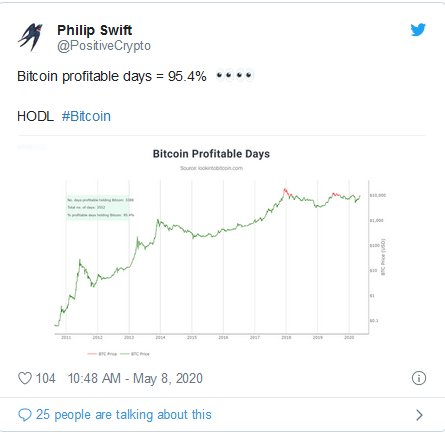Viewport: 445px width, 440px height.
Task: Click the 2014 marker on the chart axis
Action: pos(160,338)
